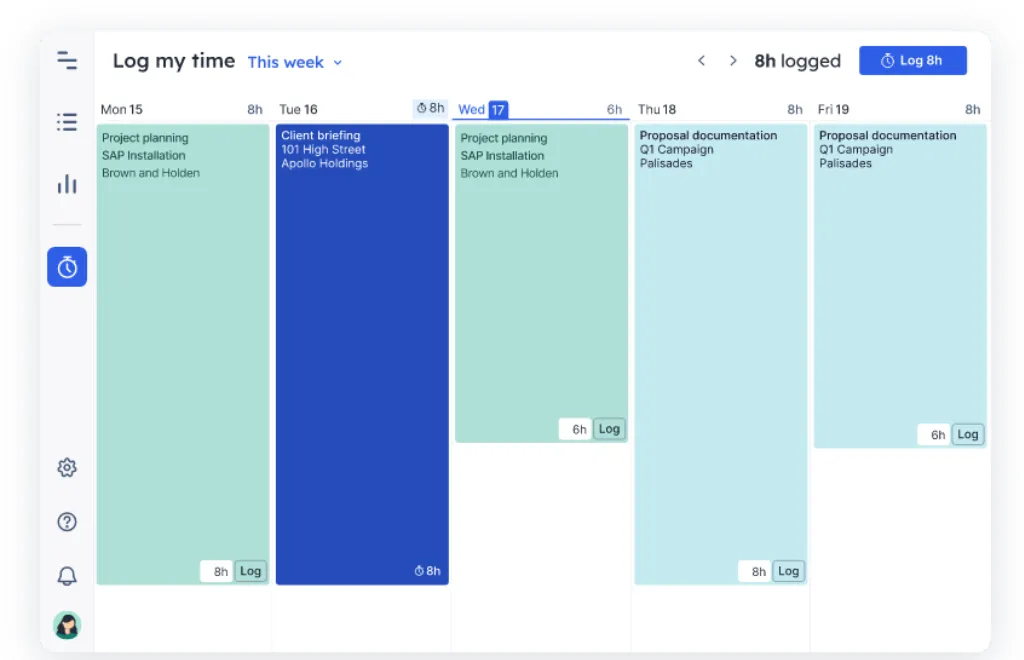
Task: Log Monday's Project planning entry
Action: pyautogui.click(x=250, y=571)
